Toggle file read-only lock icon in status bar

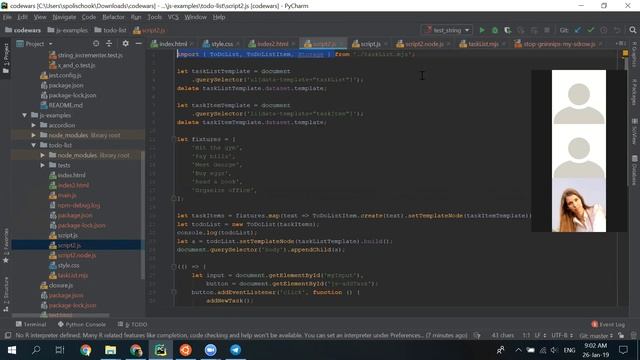pyautogui.click(x=621, y=336)
